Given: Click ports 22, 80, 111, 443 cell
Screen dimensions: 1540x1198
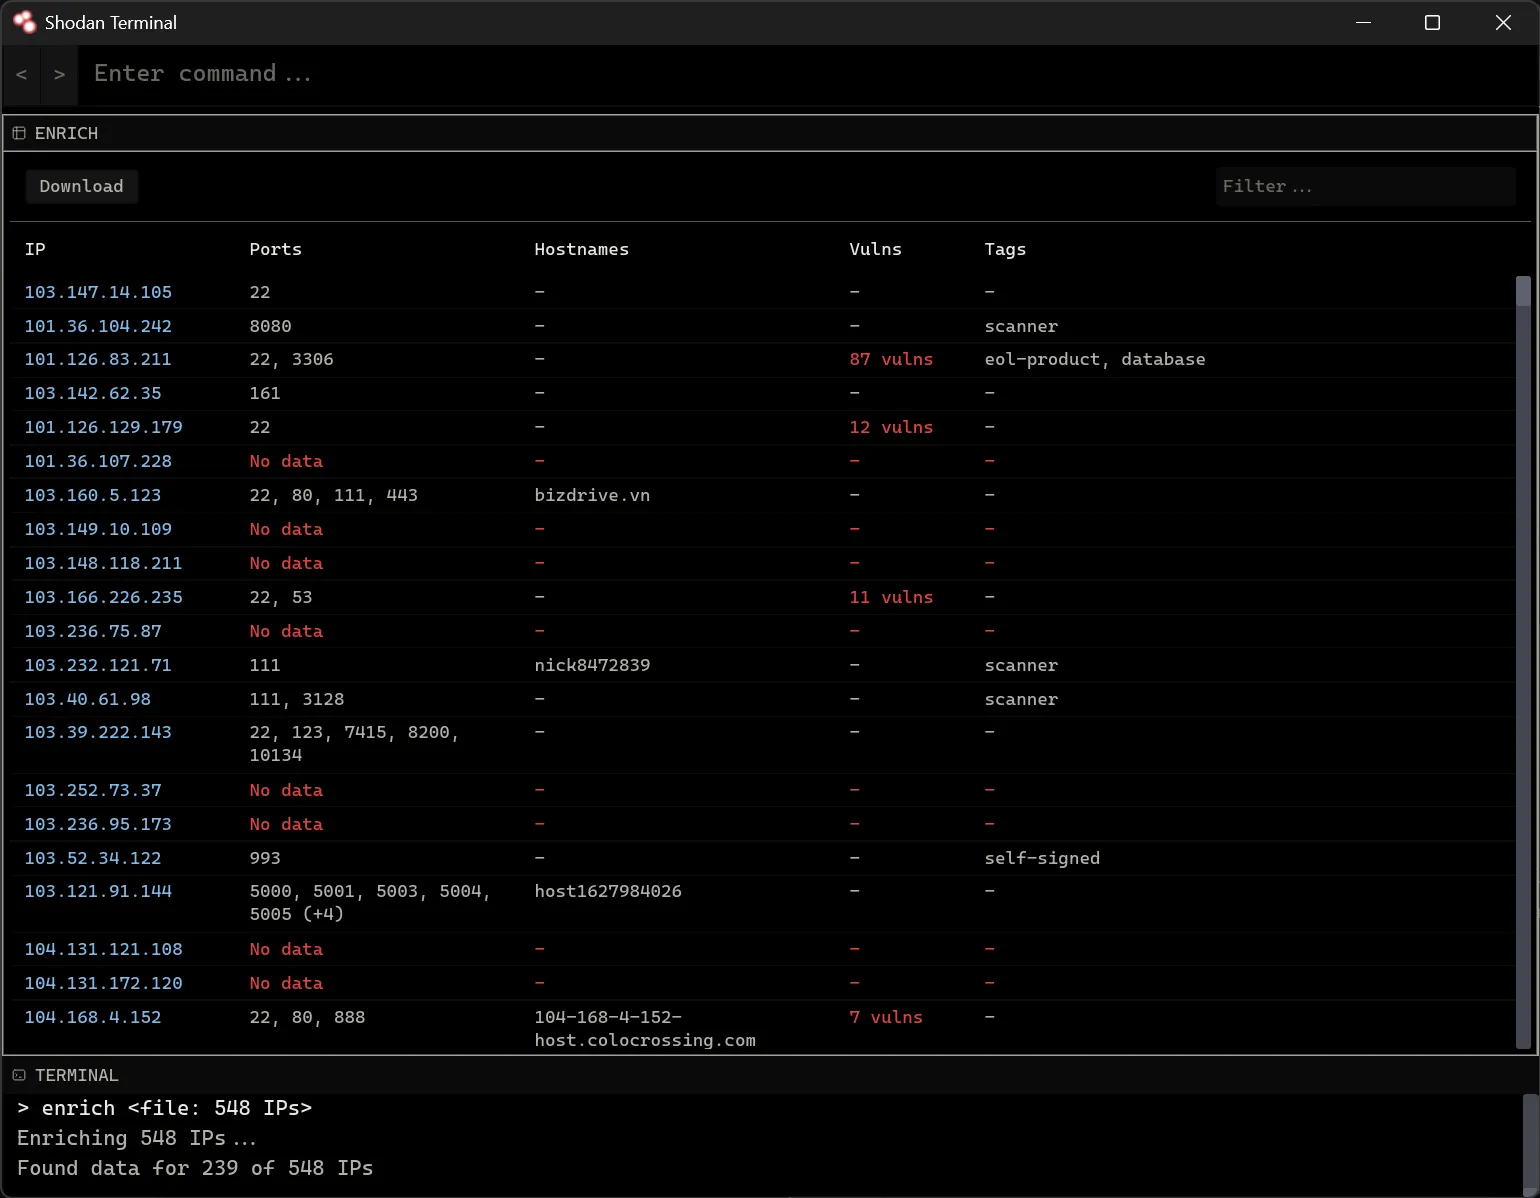Looking at the screenshot, I should pos(333,495).
